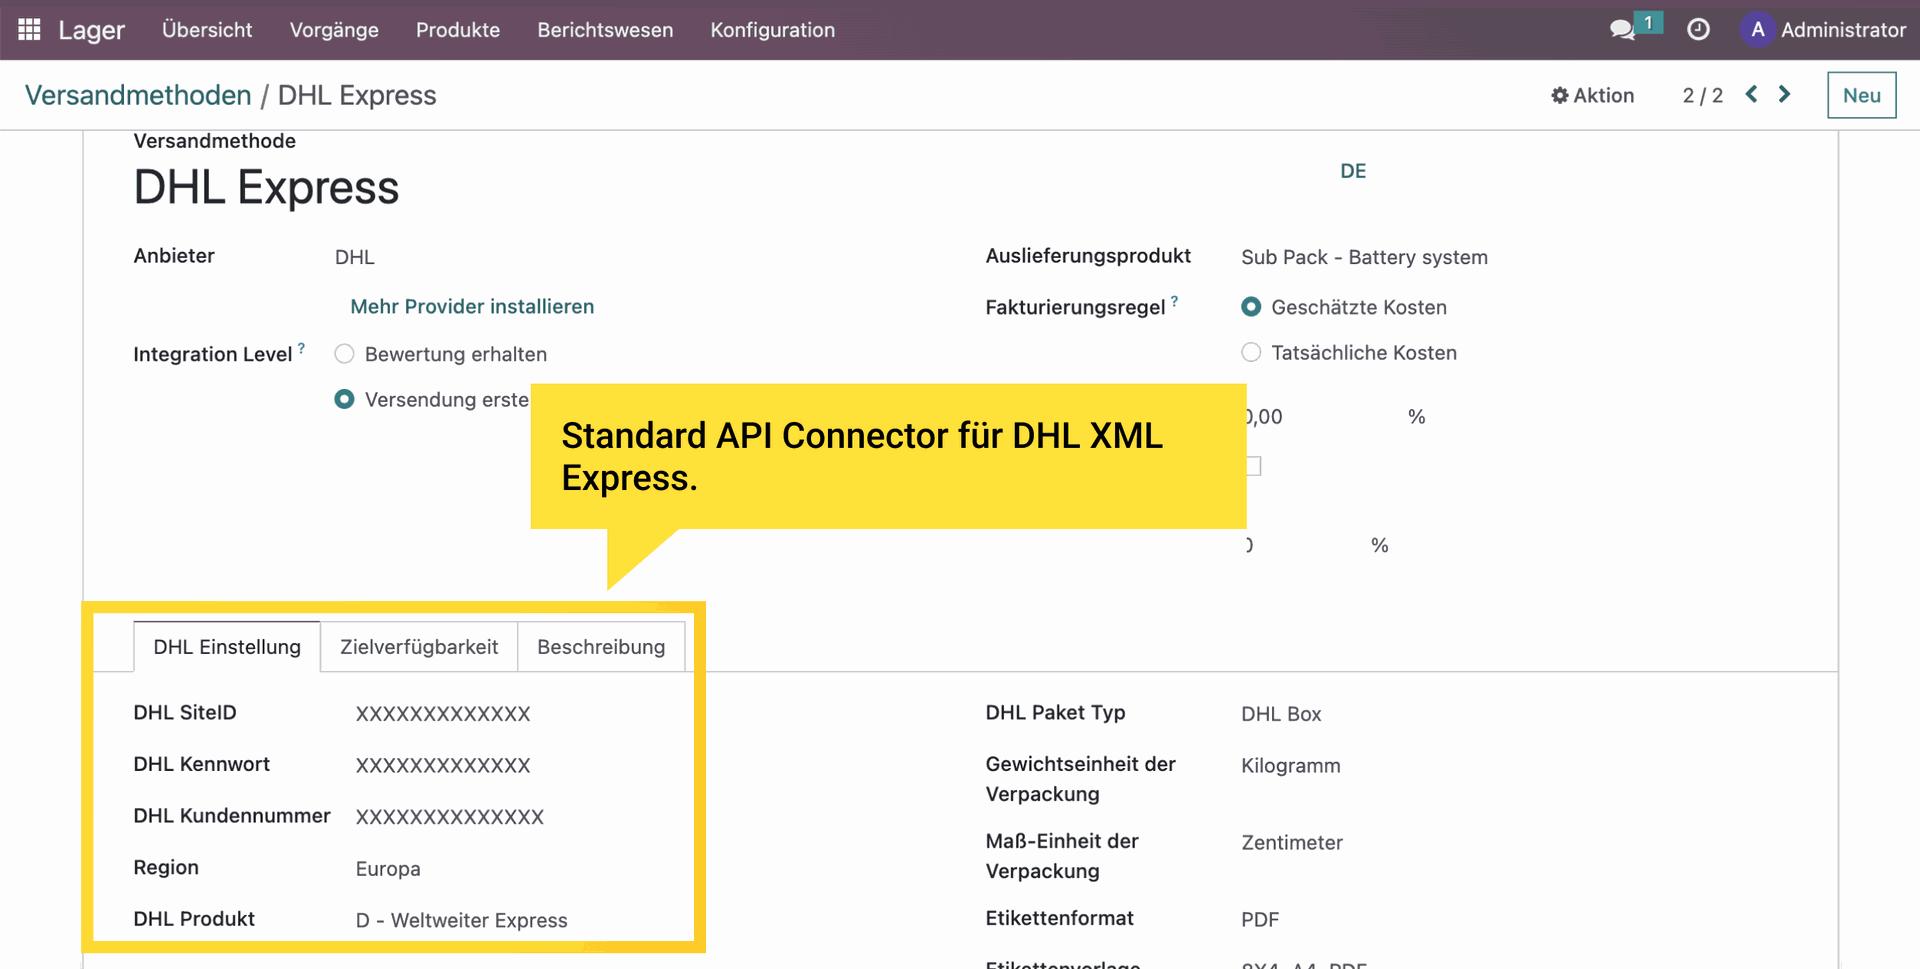Viewport: 1920px width, 969px height.
Task: Open the Vorgänge menu
Action: click(x=334, y=30)
